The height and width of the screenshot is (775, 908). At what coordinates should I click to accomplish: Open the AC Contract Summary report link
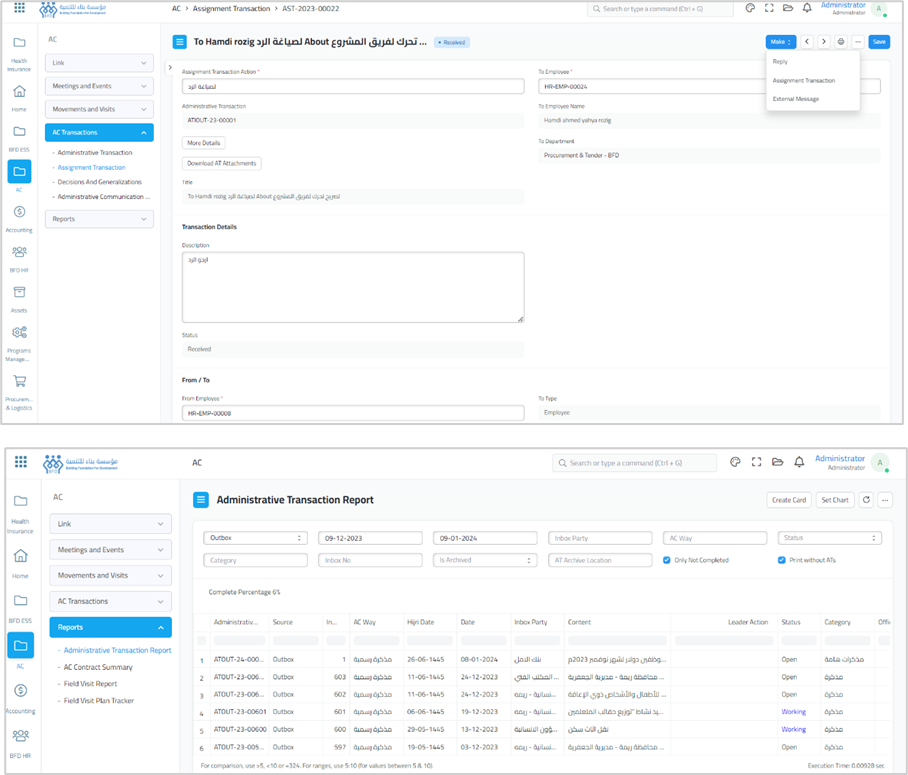point(98,667)
